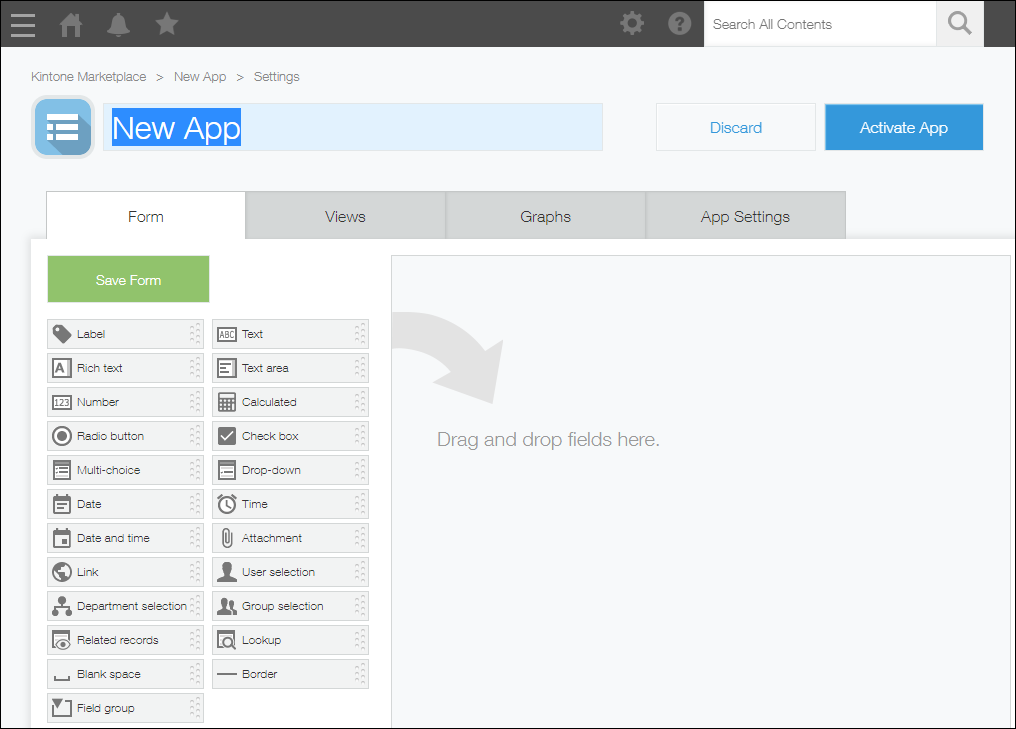Switch to the Views tab

pyautogui.click(x=345, y=215)
